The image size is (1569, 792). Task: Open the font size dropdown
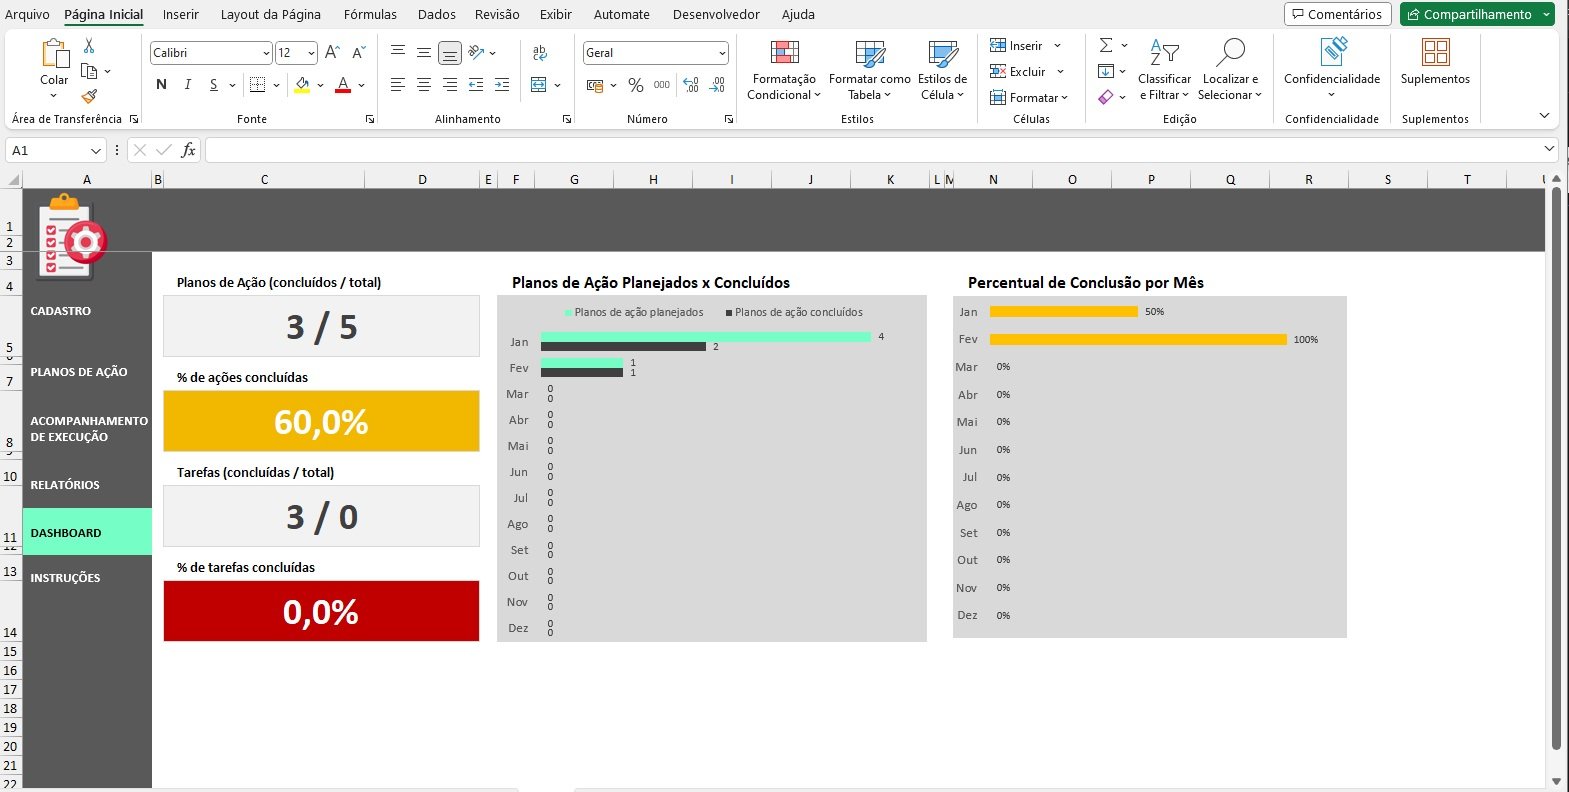(x=311, y=53)
